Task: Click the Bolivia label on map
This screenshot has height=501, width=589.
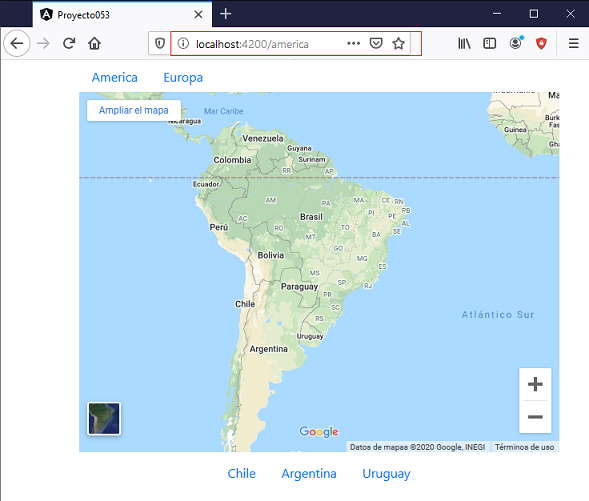Action: (x=271, y=255)
